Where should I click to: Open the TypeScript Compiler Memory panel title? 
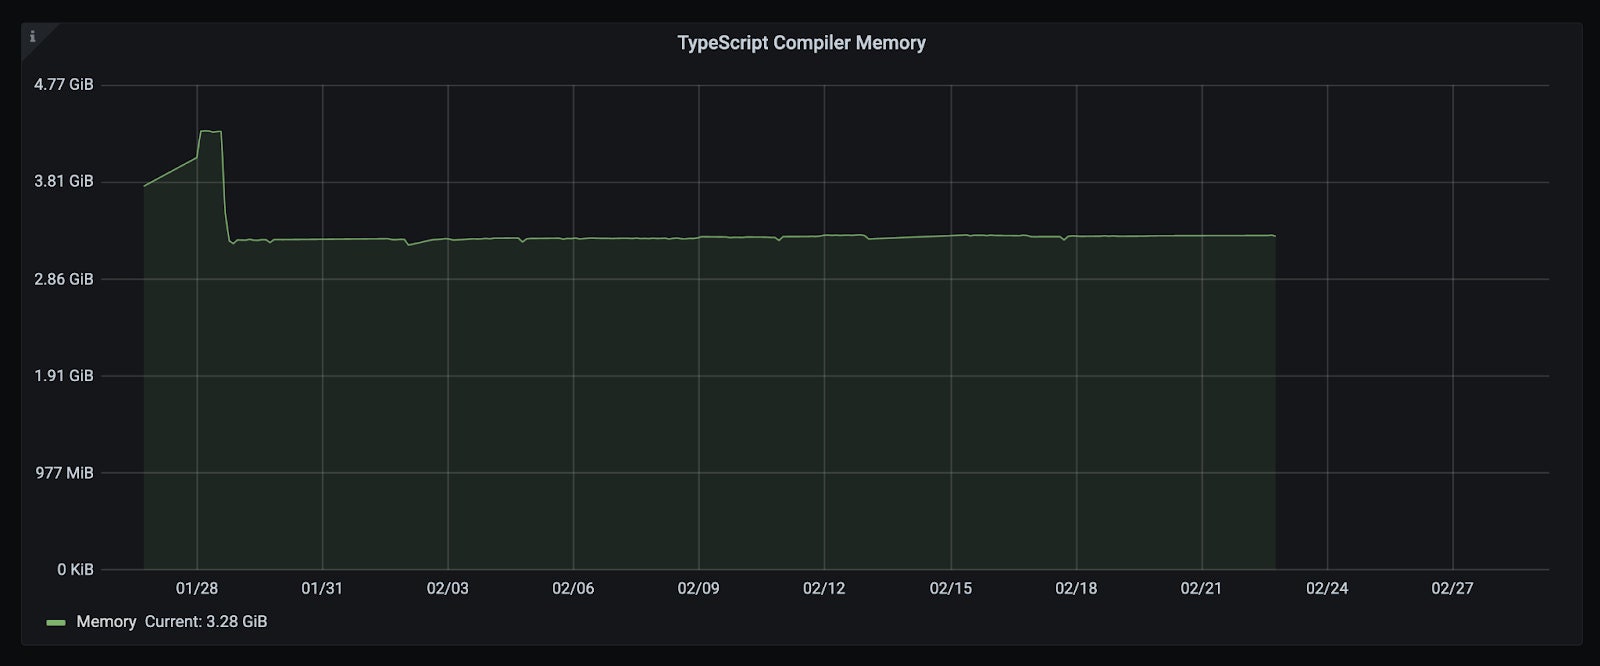point(801,43)
